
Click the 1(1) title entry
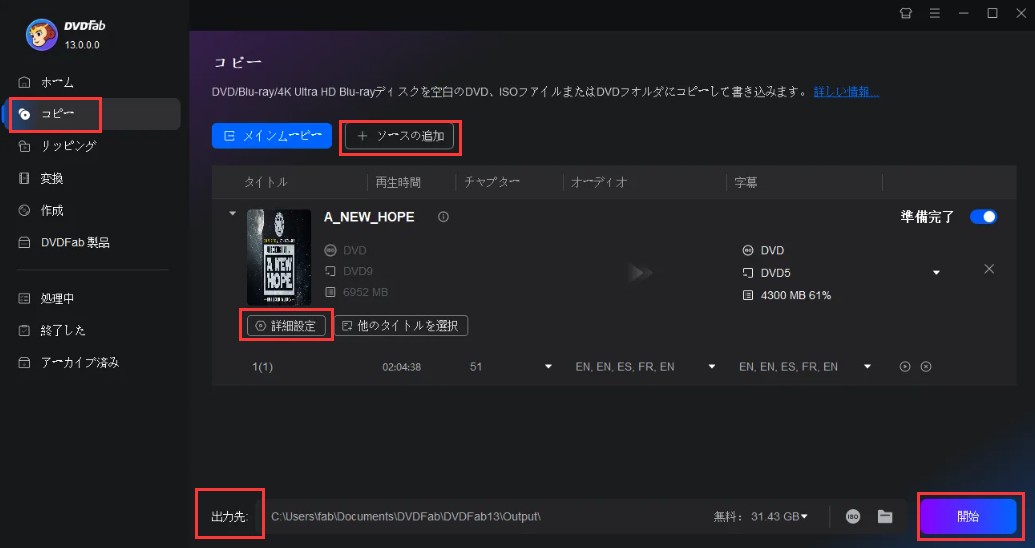262,366
